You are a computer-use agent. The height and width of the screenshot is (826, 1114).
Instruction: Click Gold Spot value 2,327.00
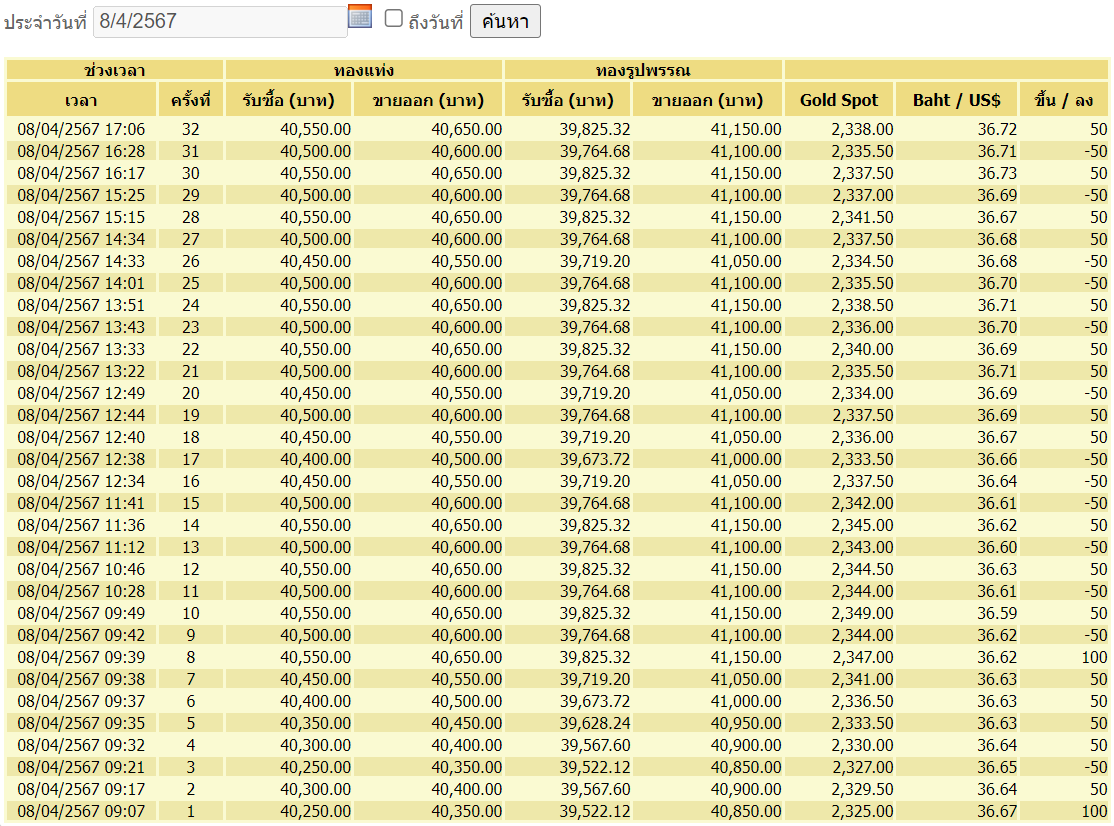point(862,768)
